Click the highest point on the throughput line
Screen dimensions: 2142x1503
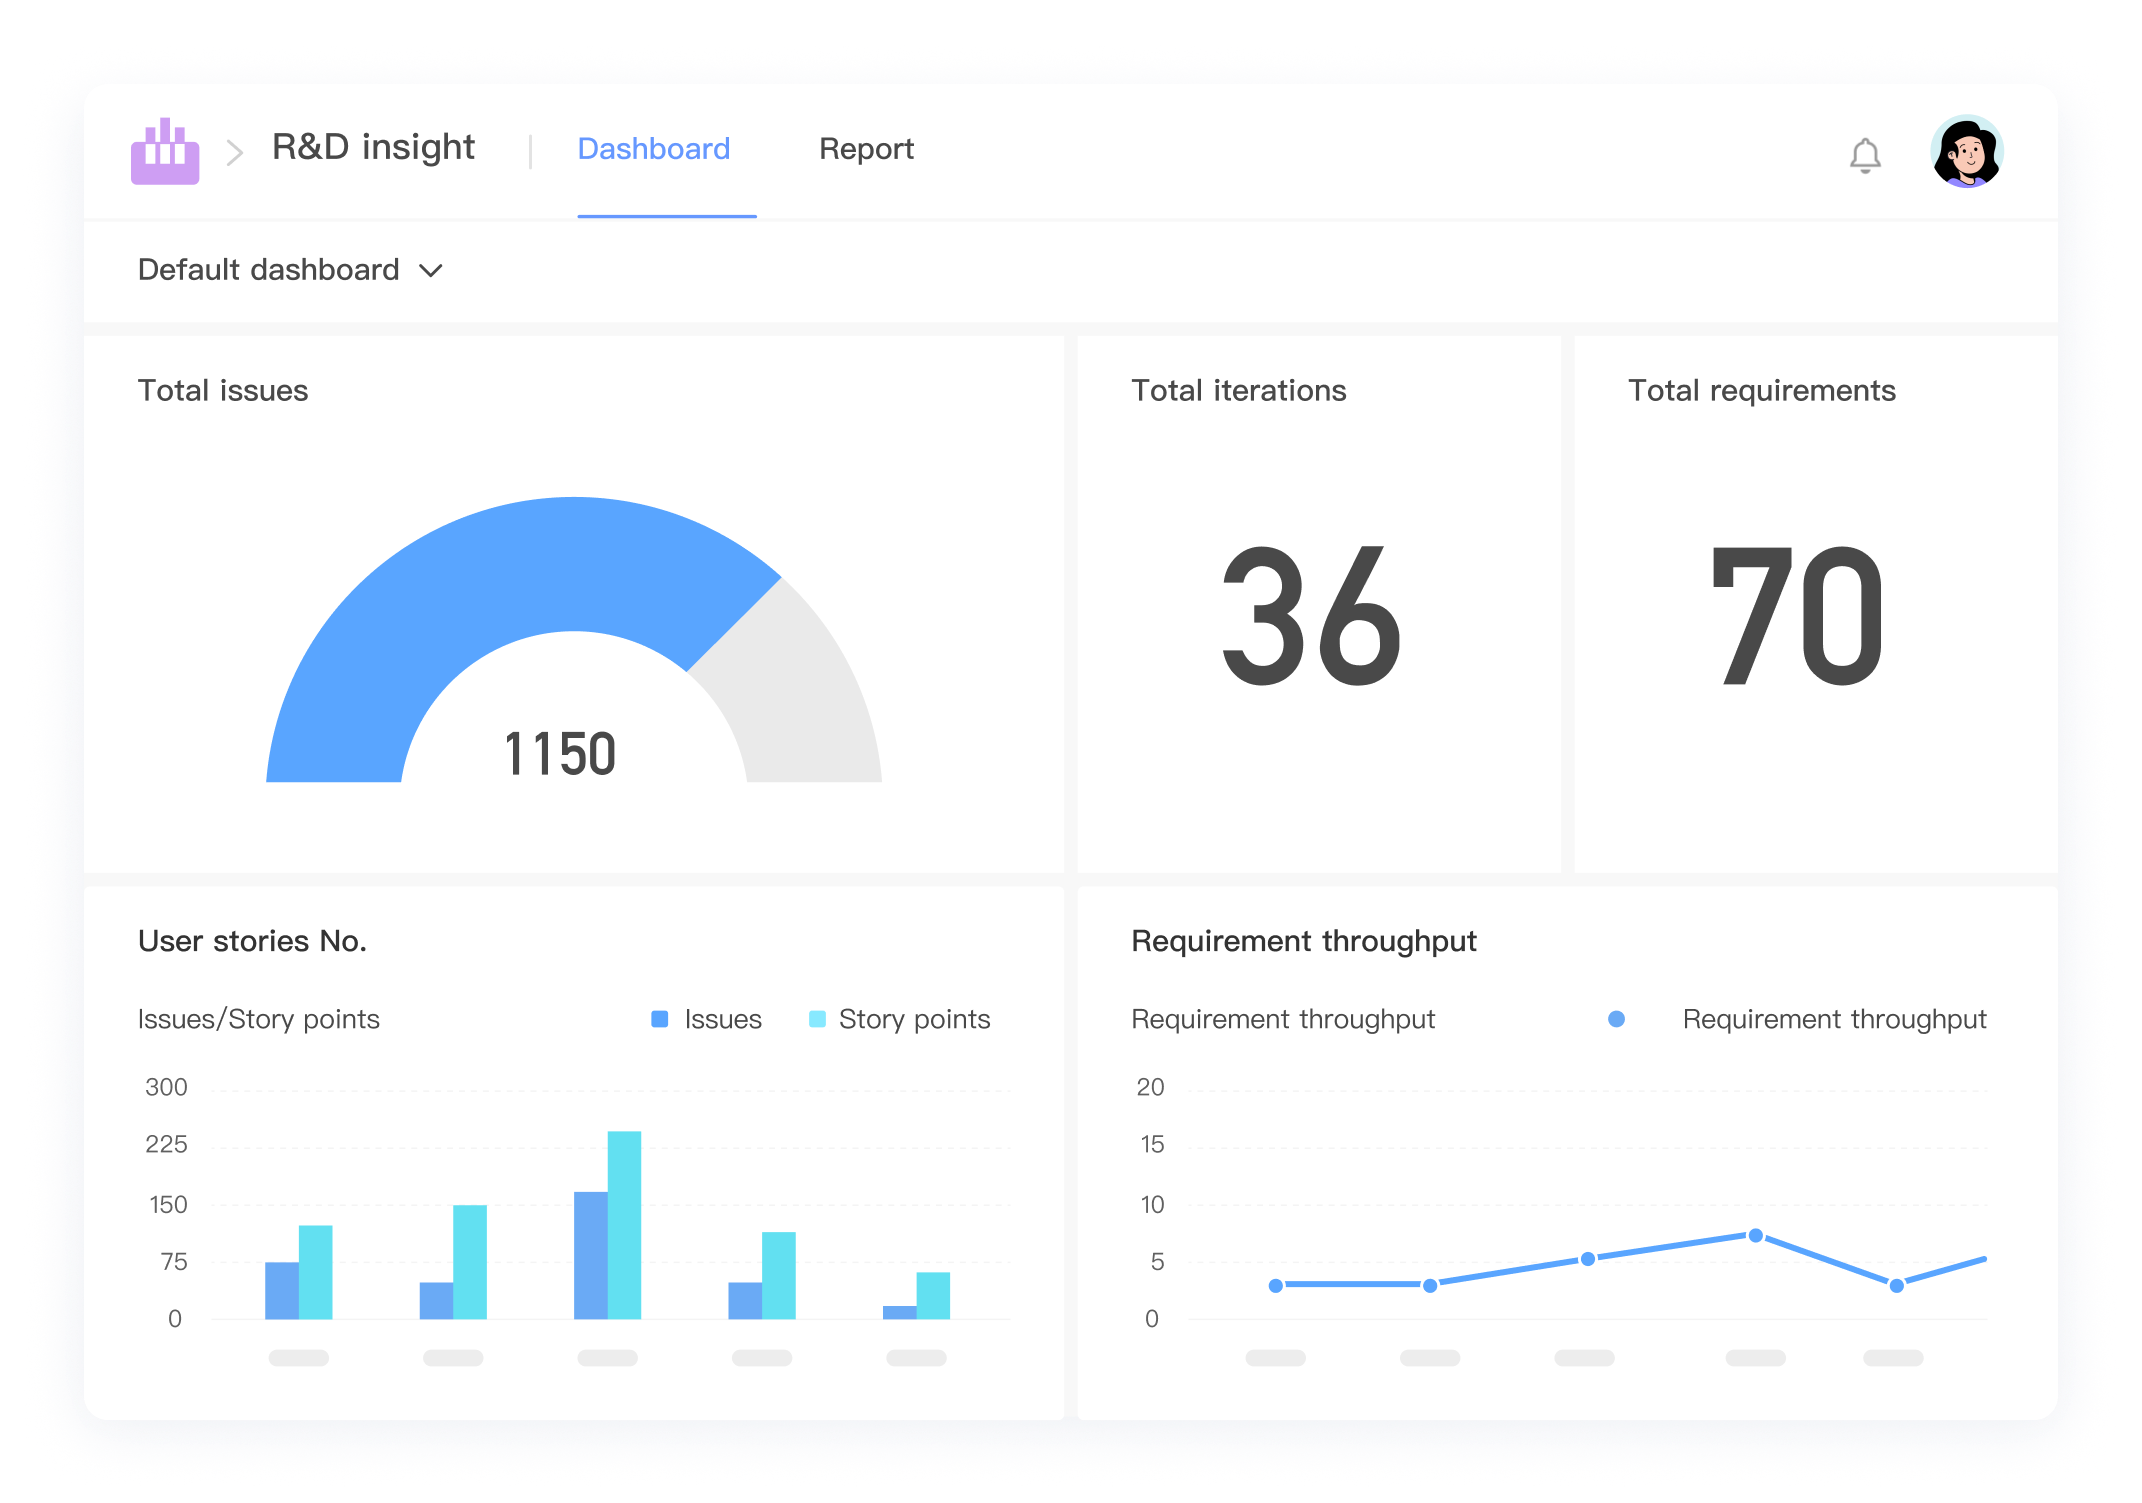pyautogui.click(x=1755, y=1235)
